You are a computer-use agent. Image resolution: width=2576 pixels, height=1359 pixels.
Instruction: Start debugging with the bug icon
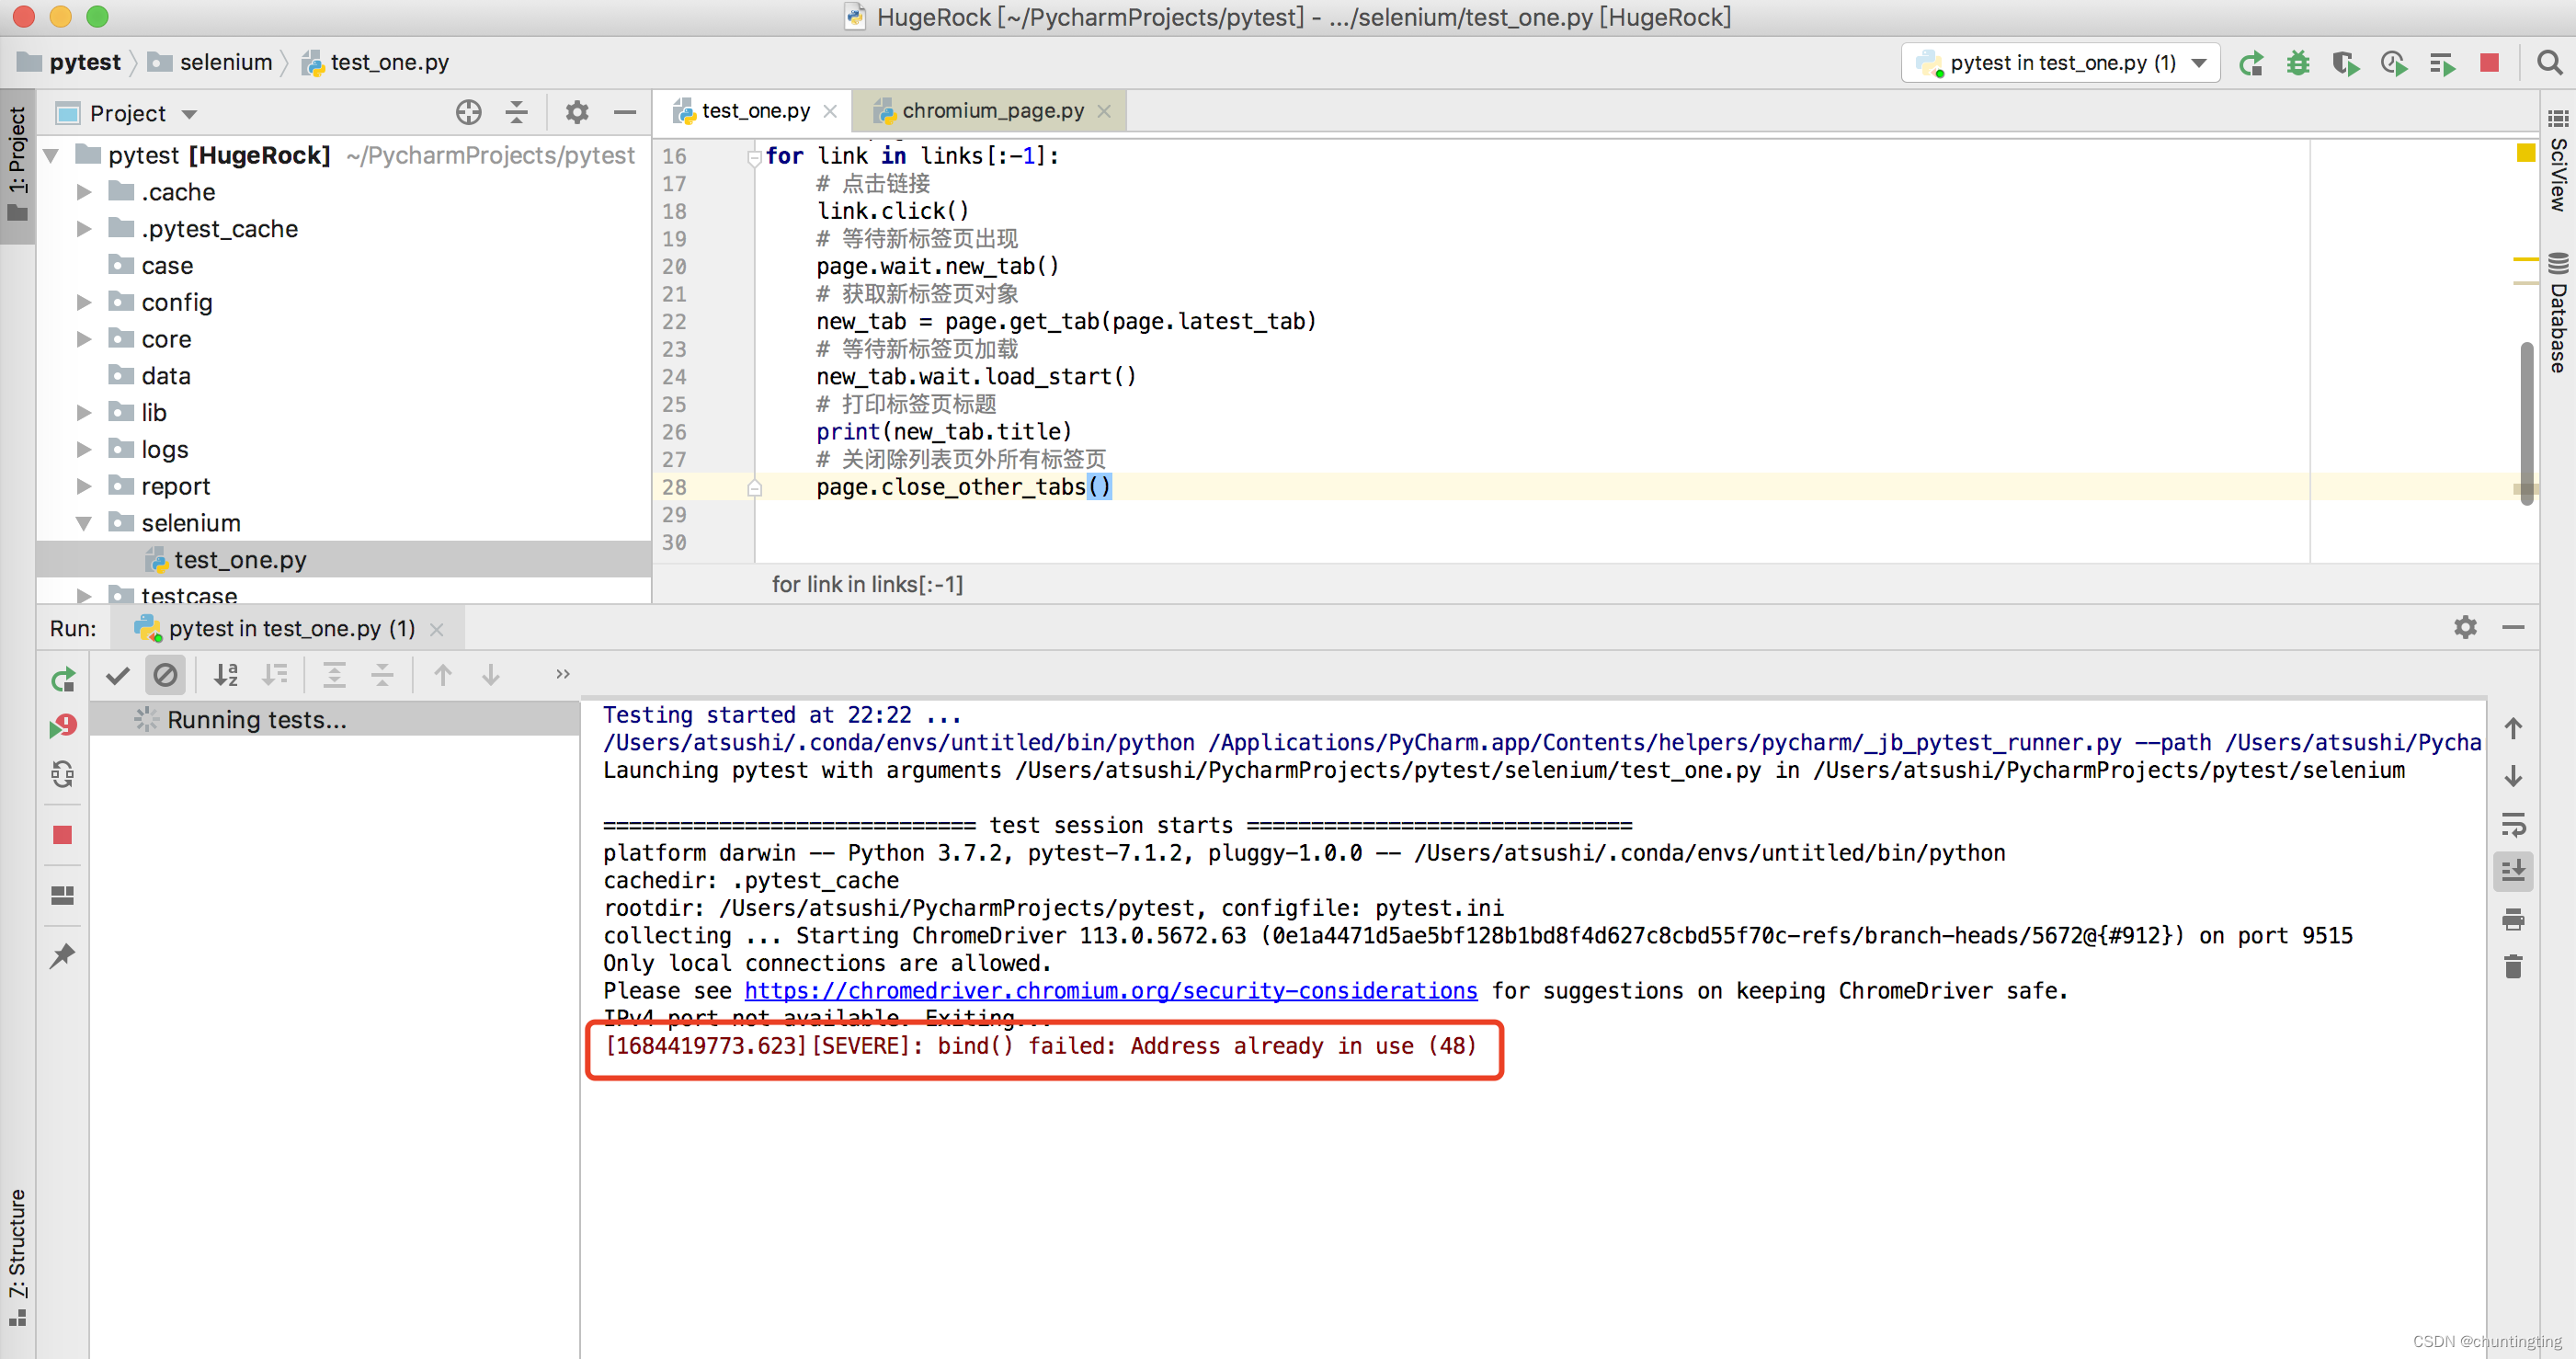tap(2298, 64)
